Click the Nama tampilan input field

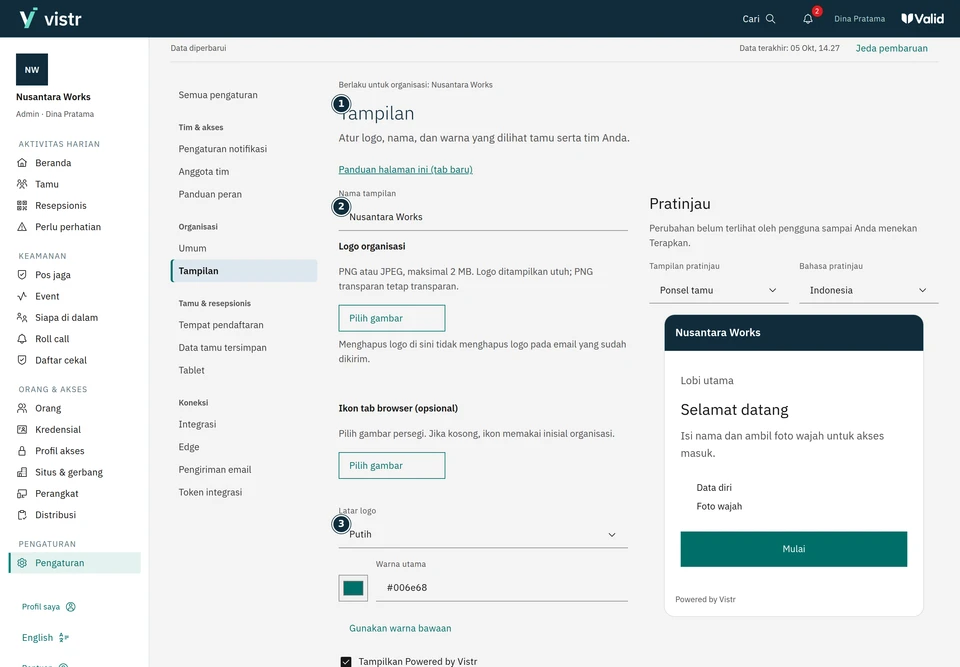(x=483, y=217)
